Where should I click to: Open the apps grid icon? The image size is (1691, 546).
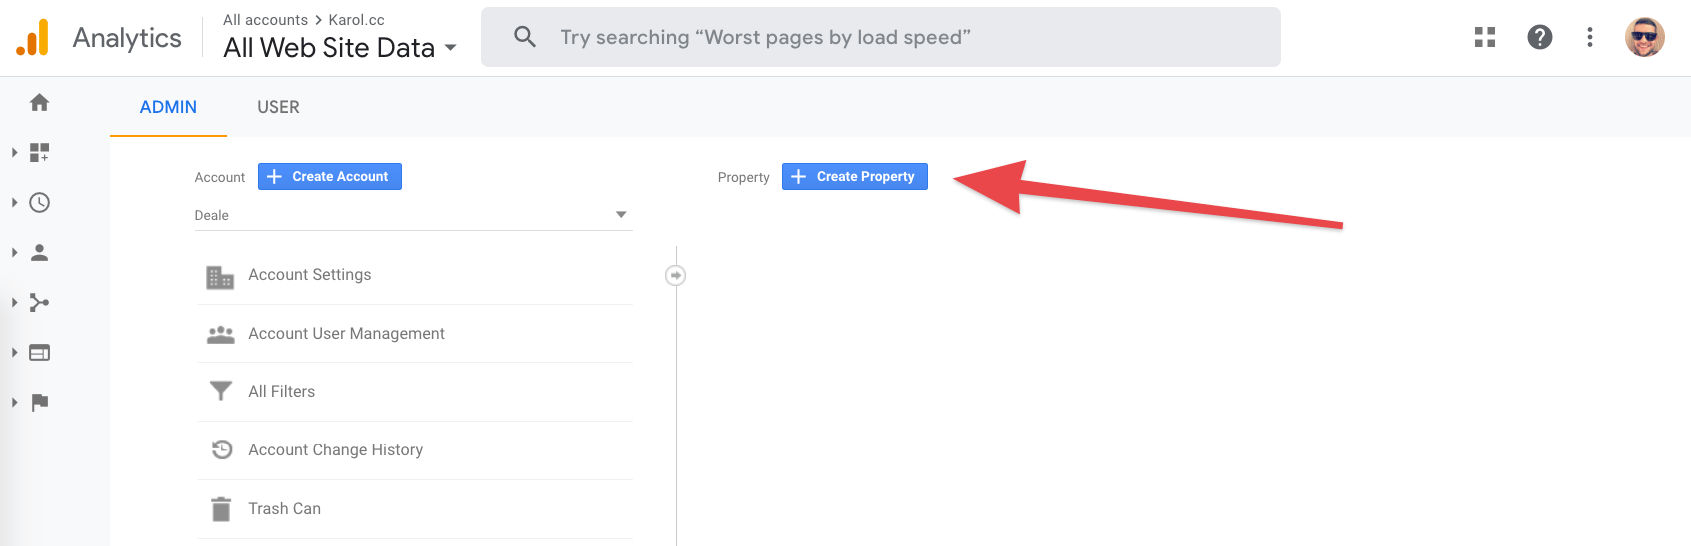pyautogui.click(x=1485, y=37)
